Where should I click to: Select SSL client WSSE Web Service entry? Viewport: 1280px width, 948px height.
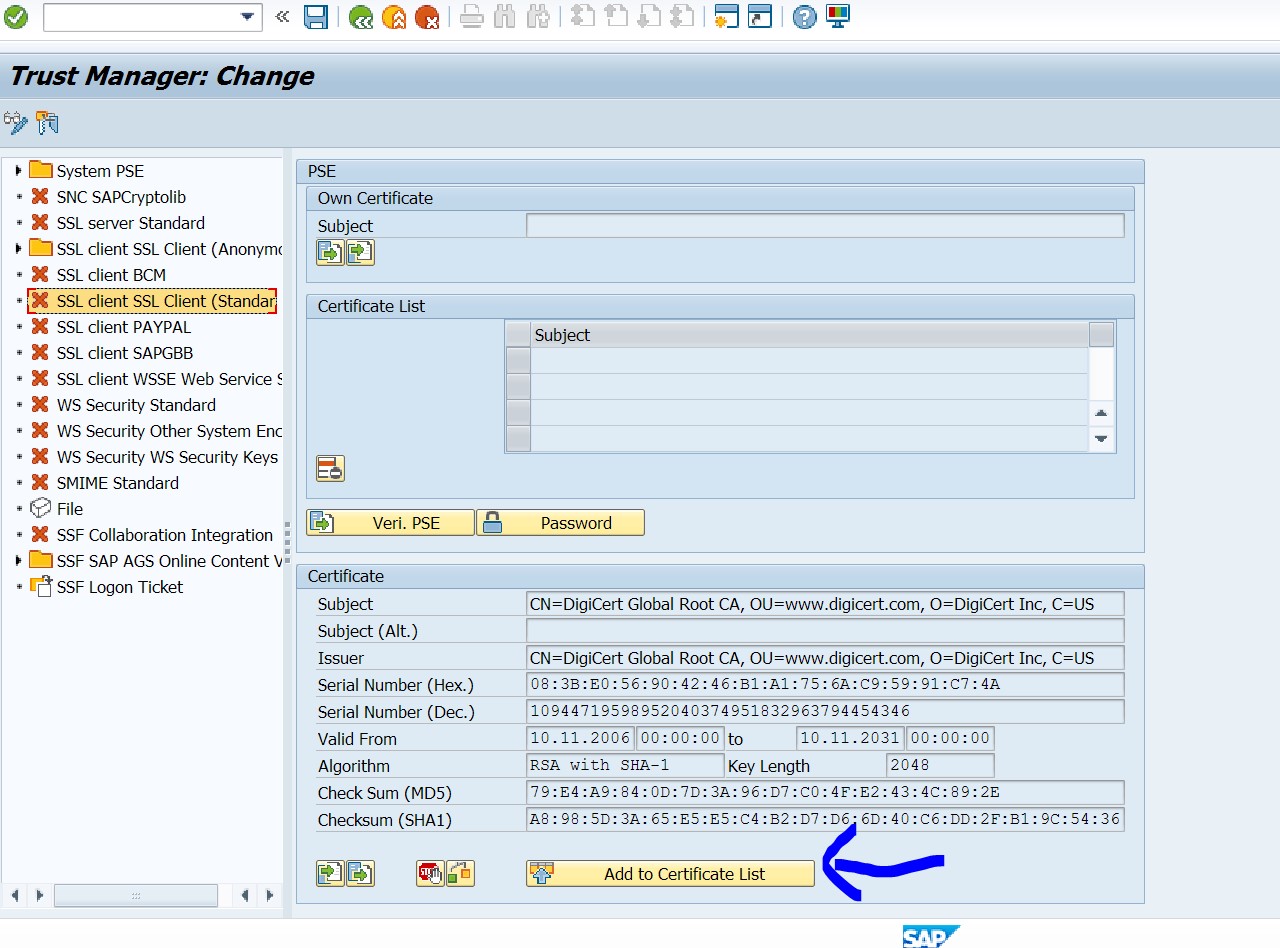(169, 379)
